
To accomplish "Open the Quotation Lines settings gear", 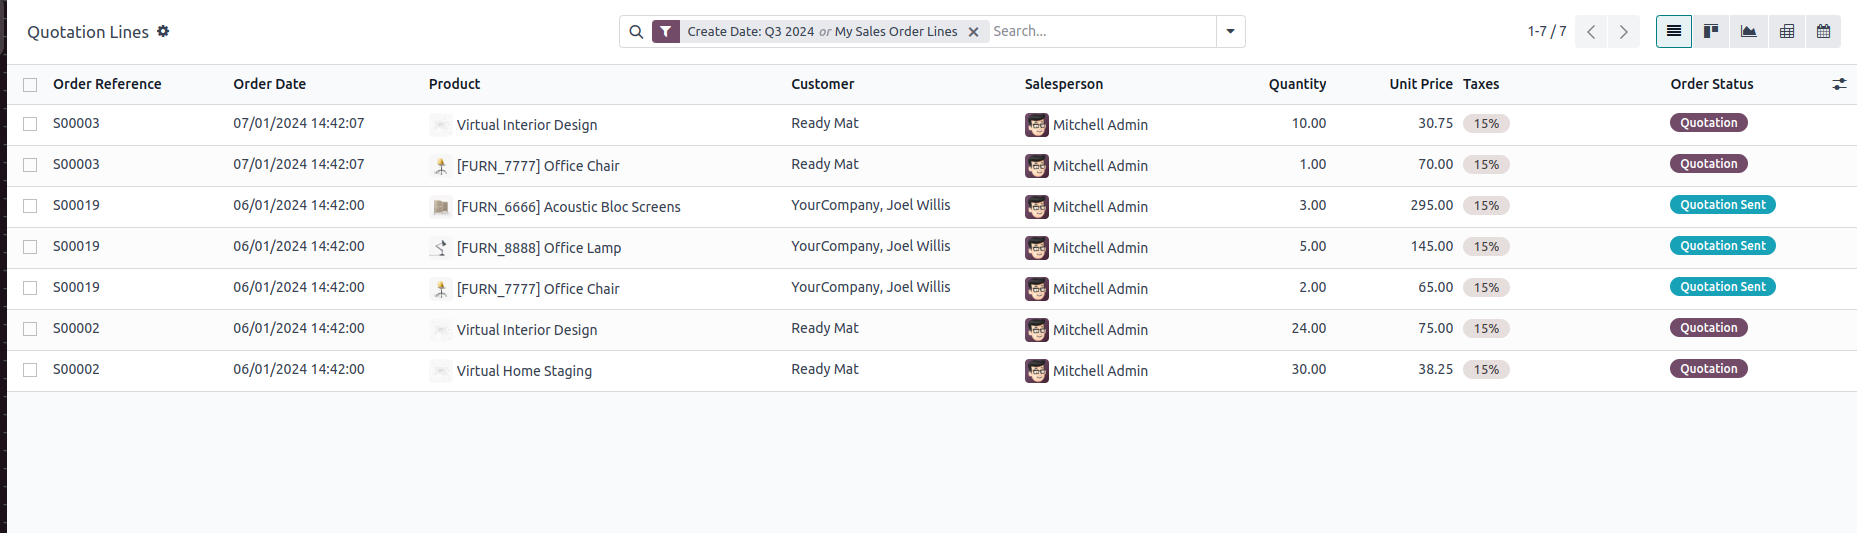I will tap(163, 31).
